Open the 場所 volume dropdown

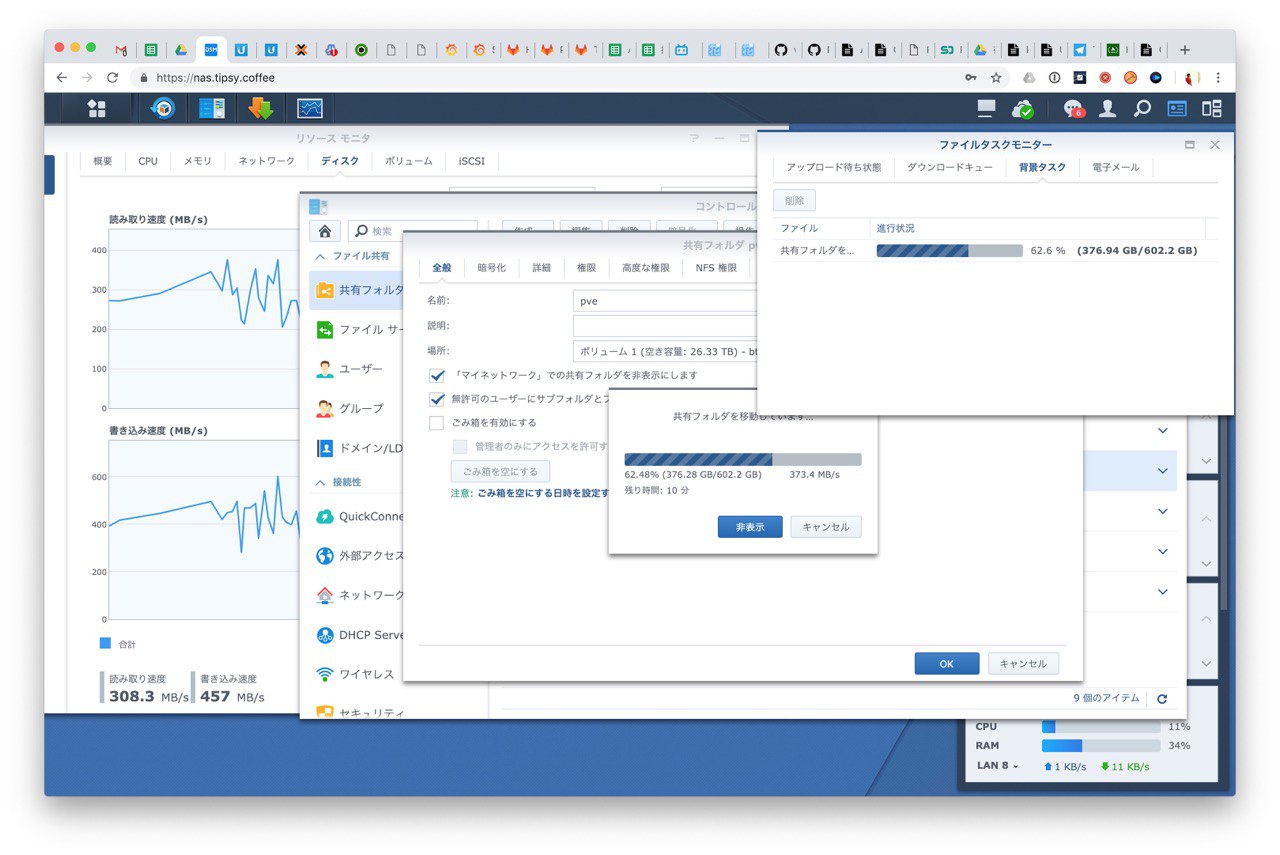point(665,351)
